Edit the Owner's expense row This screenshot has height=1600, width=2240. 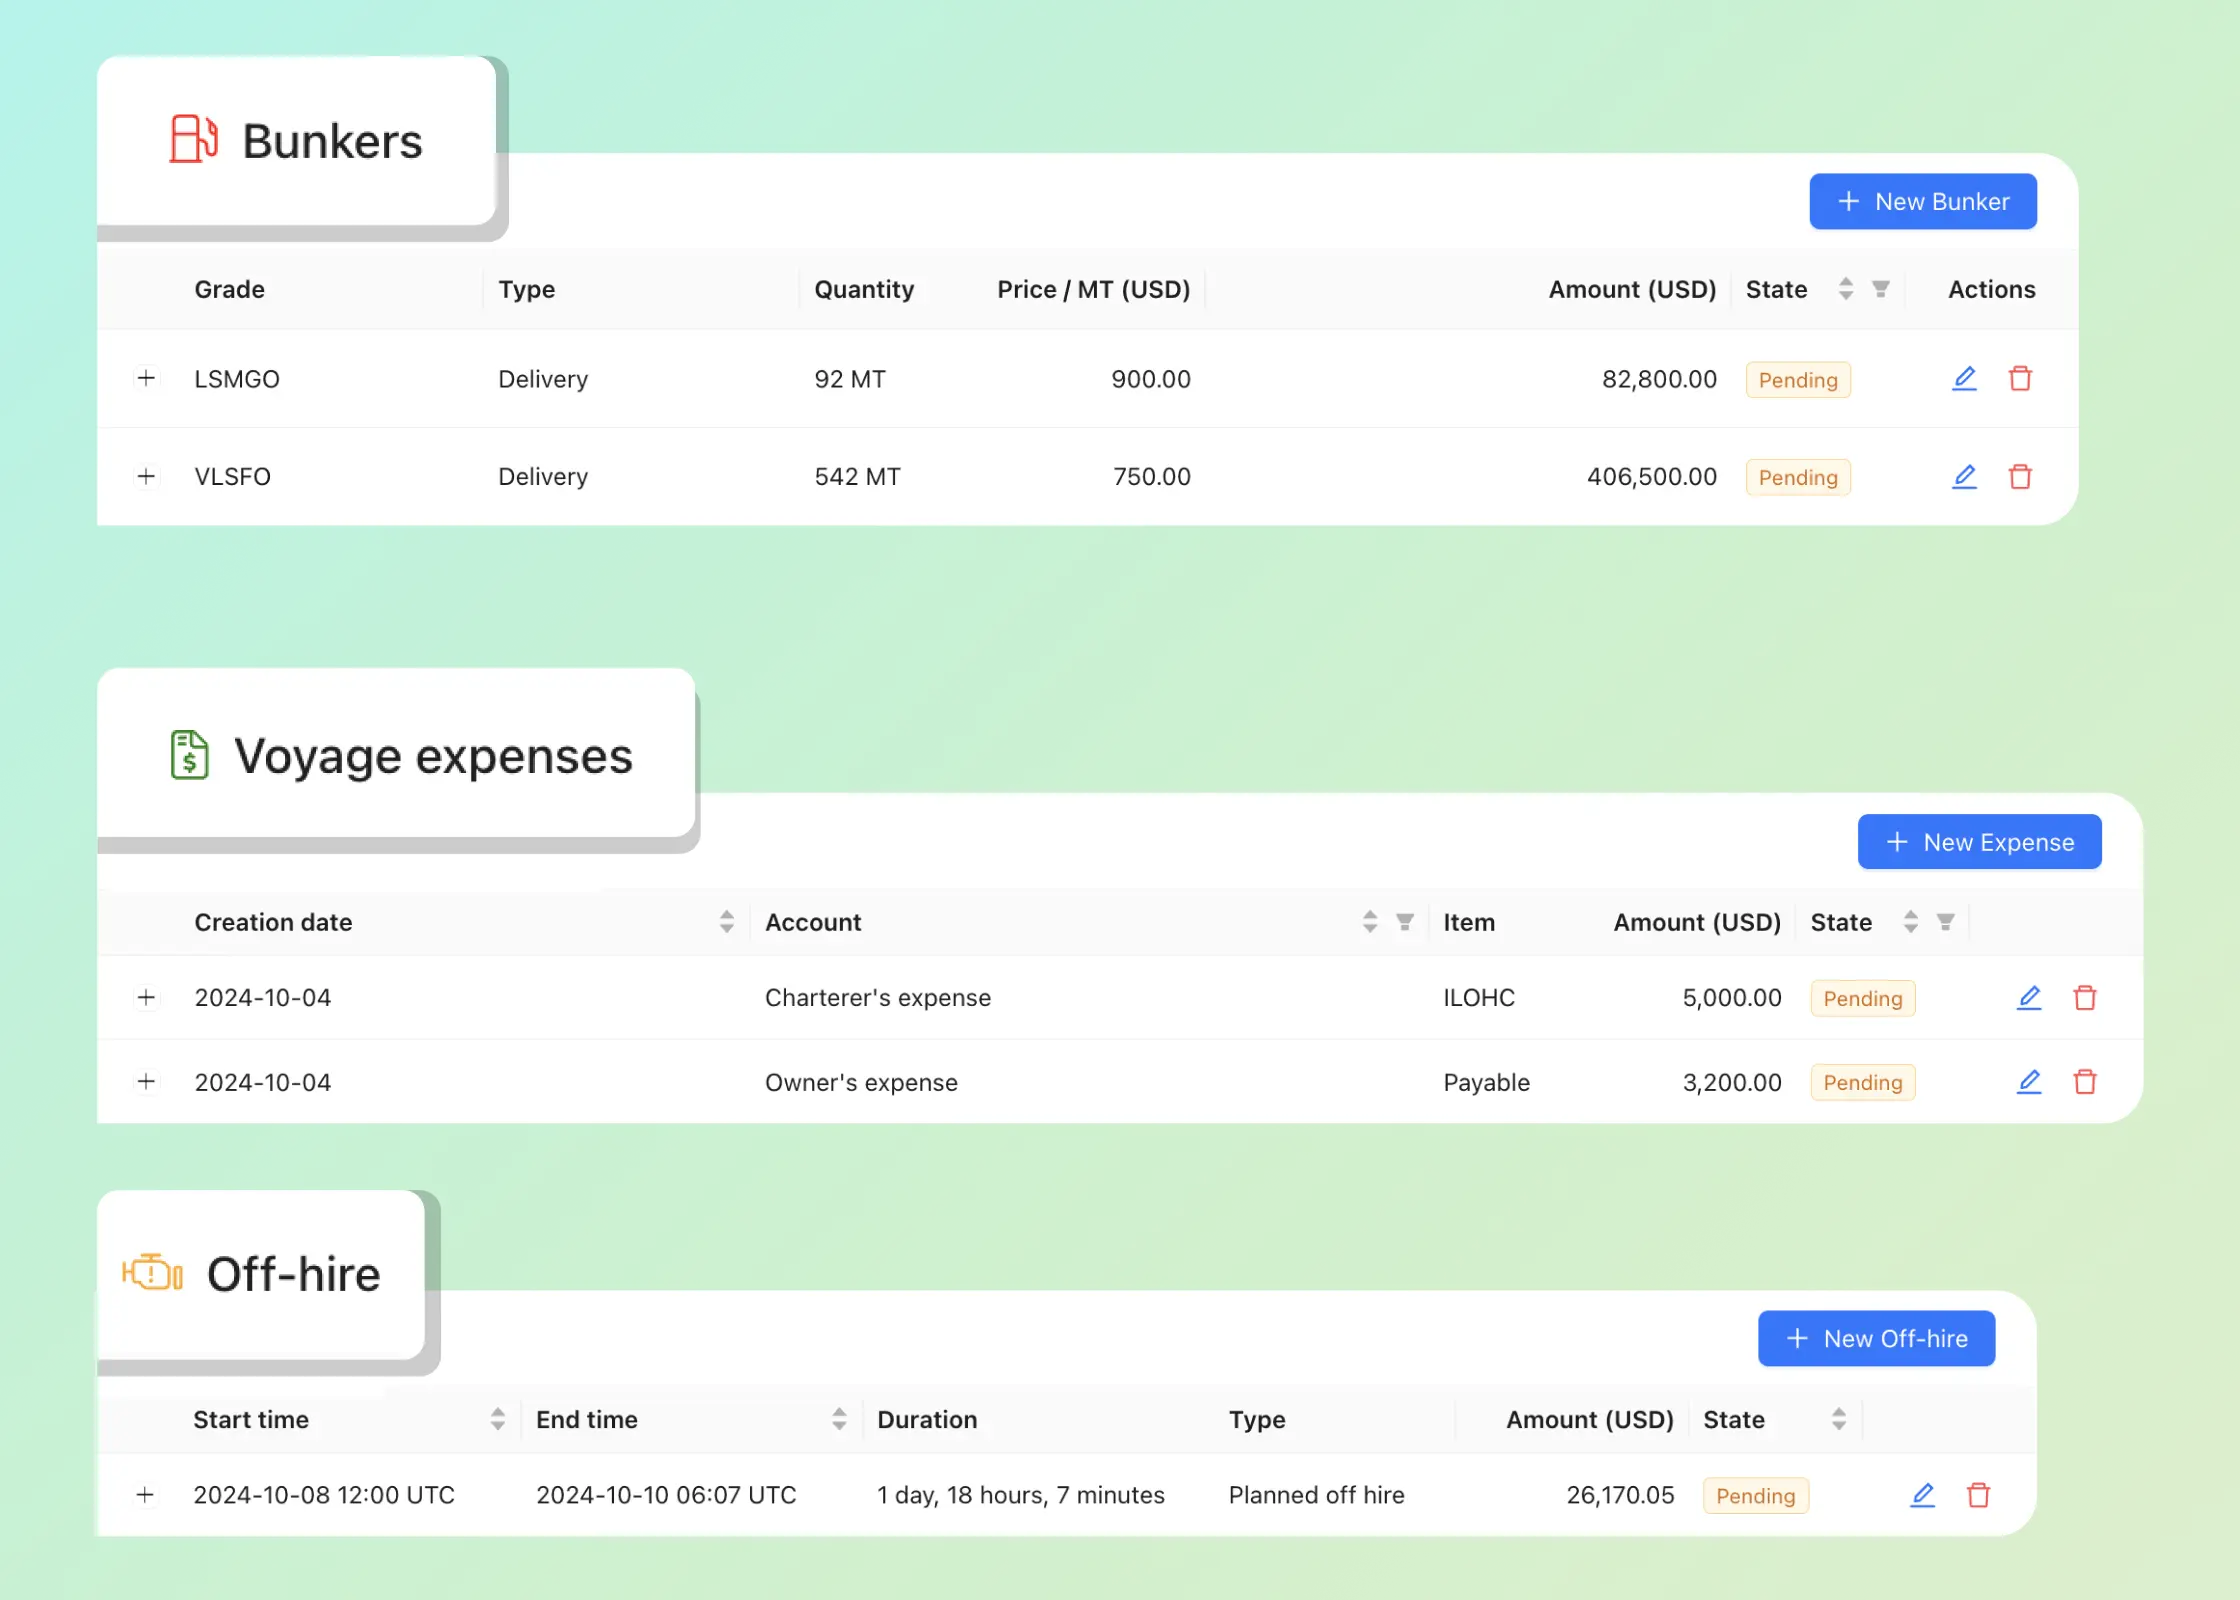pyautogui.click(x=2028, y=1082)
